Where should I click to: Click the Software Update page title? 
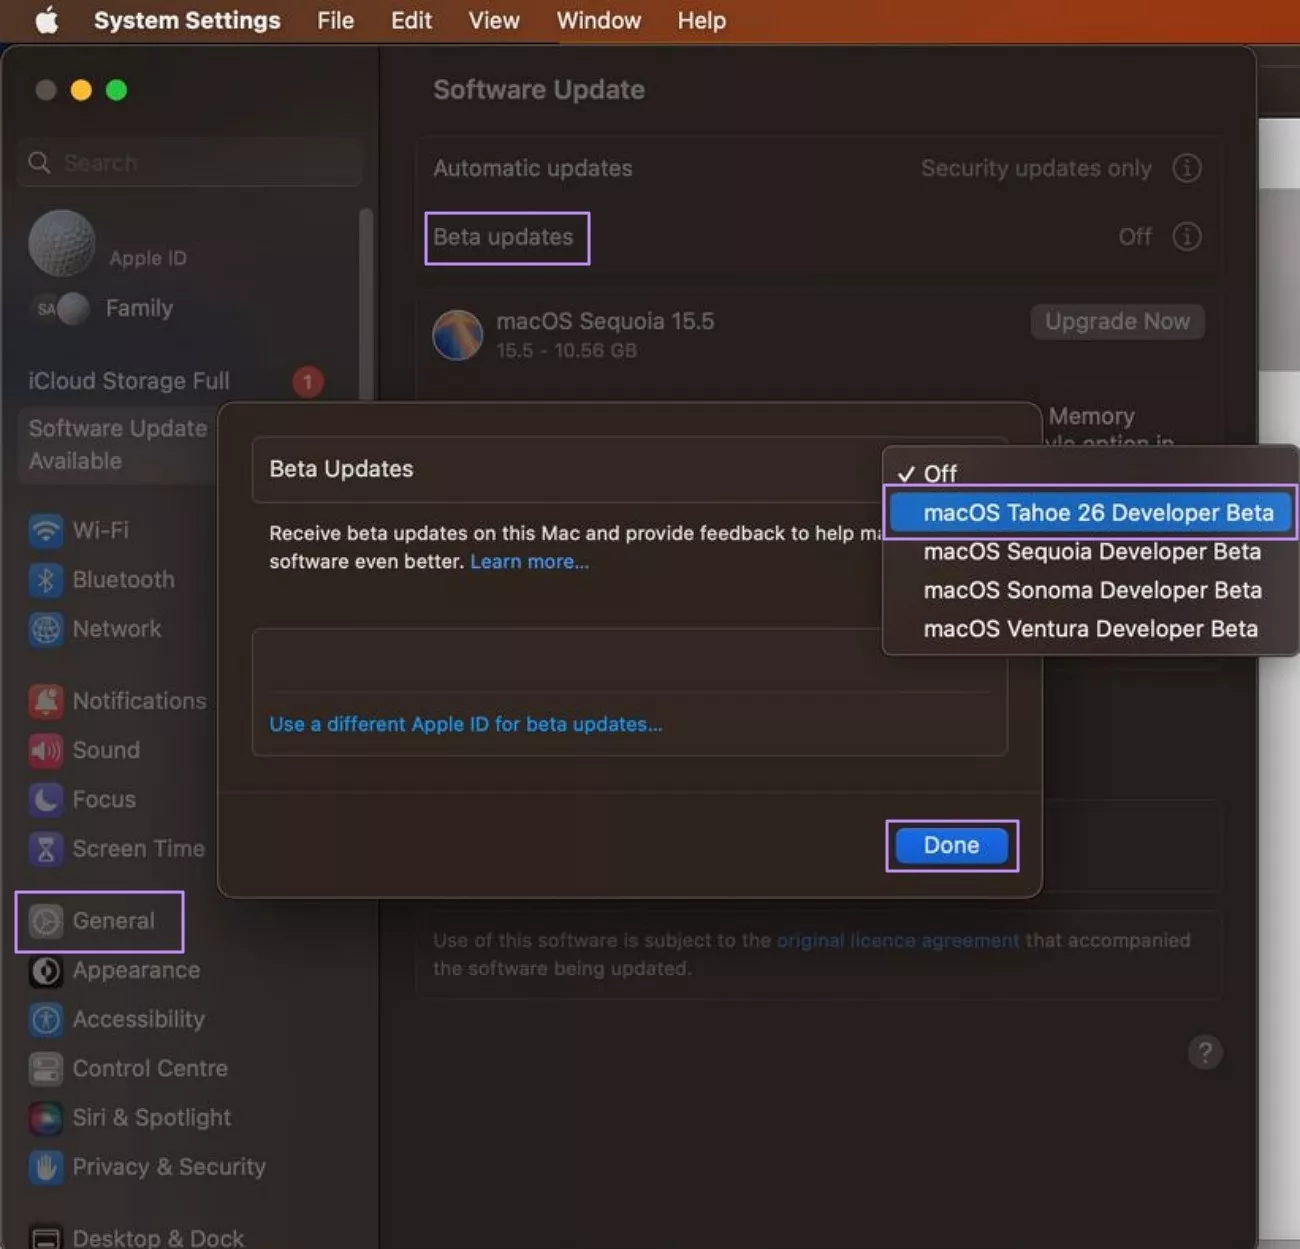point(539,90)
